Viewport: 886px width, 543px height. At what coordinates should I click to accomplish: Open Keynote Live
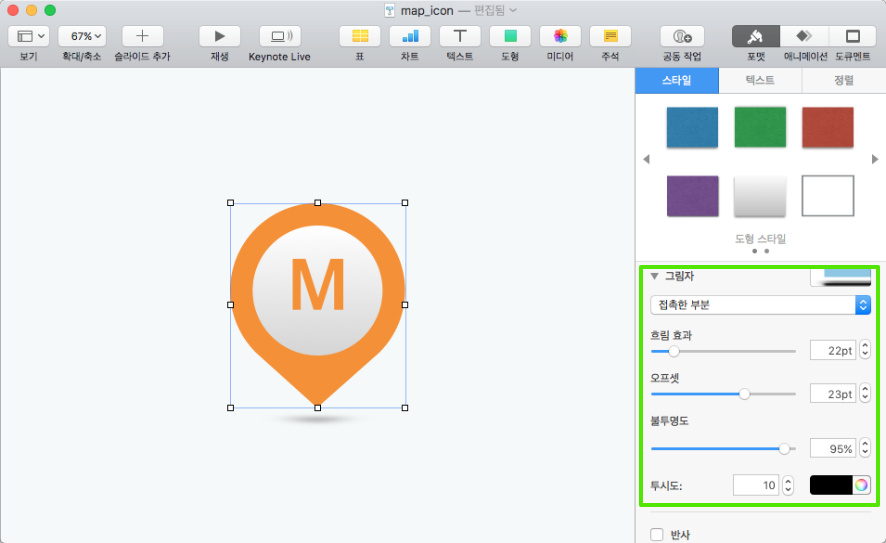[x=280, y=36]
